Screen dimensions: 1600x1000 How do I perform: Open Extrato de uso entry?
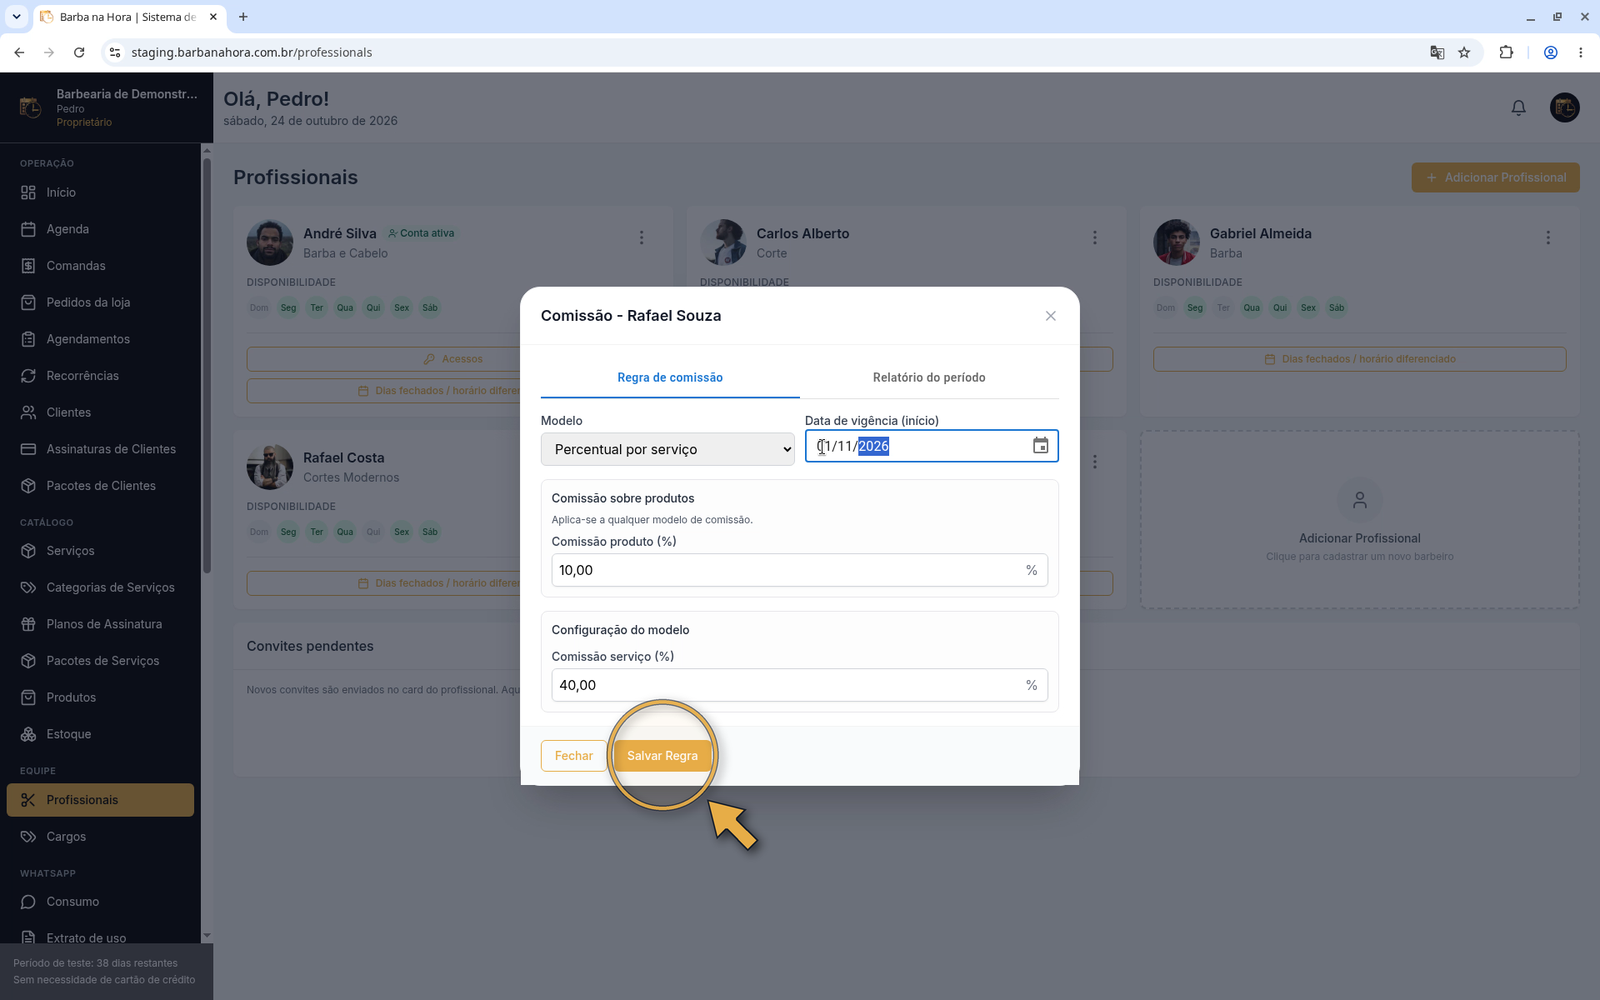coord(100,938)
